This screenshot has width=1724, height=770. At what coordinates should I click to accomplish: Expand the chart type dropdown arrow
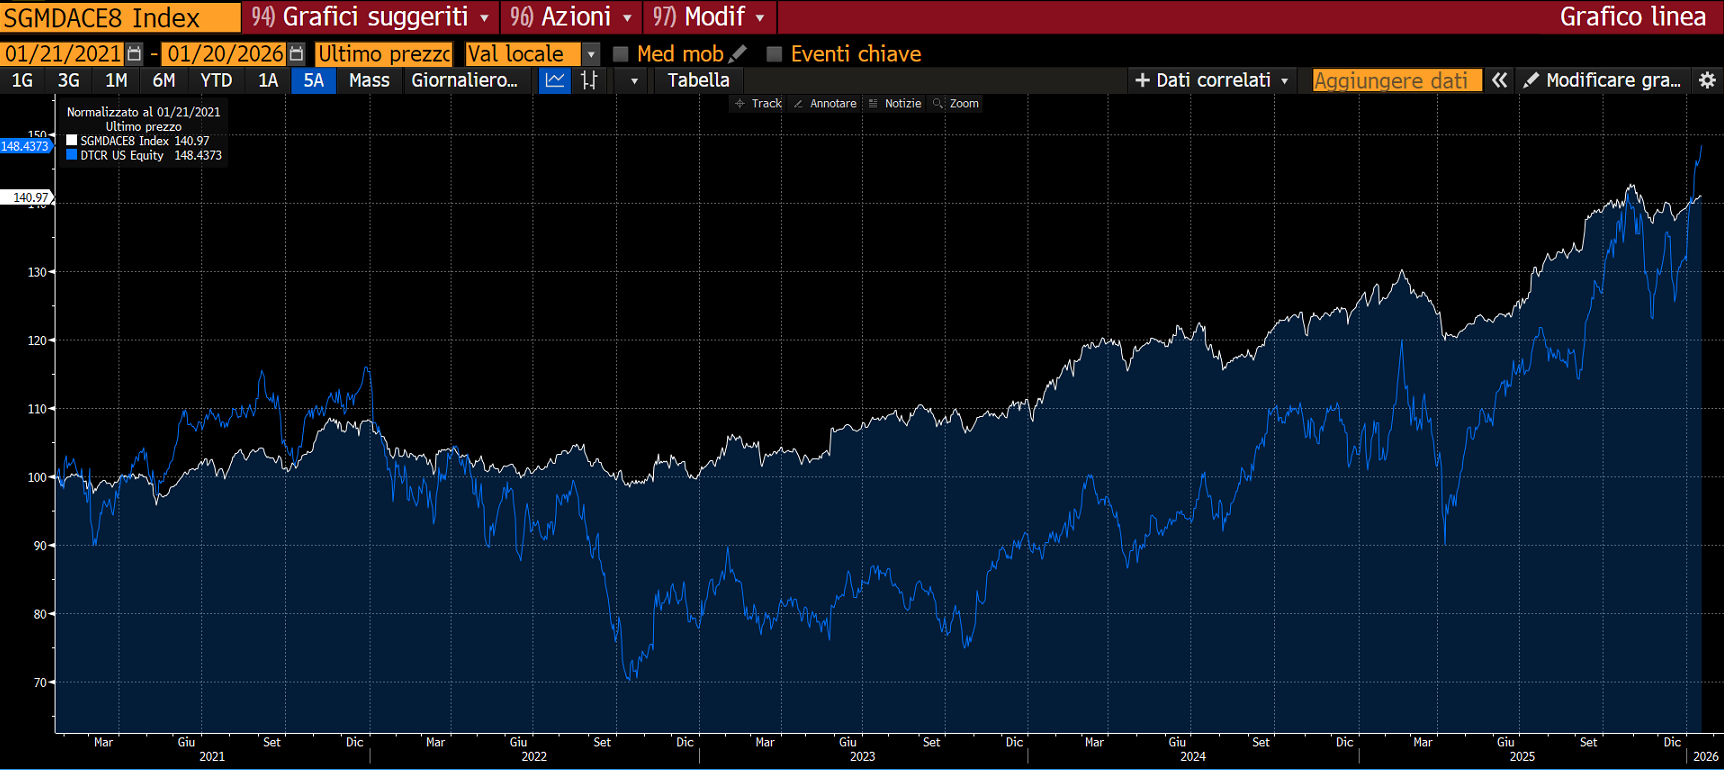(x=634, y=80)
